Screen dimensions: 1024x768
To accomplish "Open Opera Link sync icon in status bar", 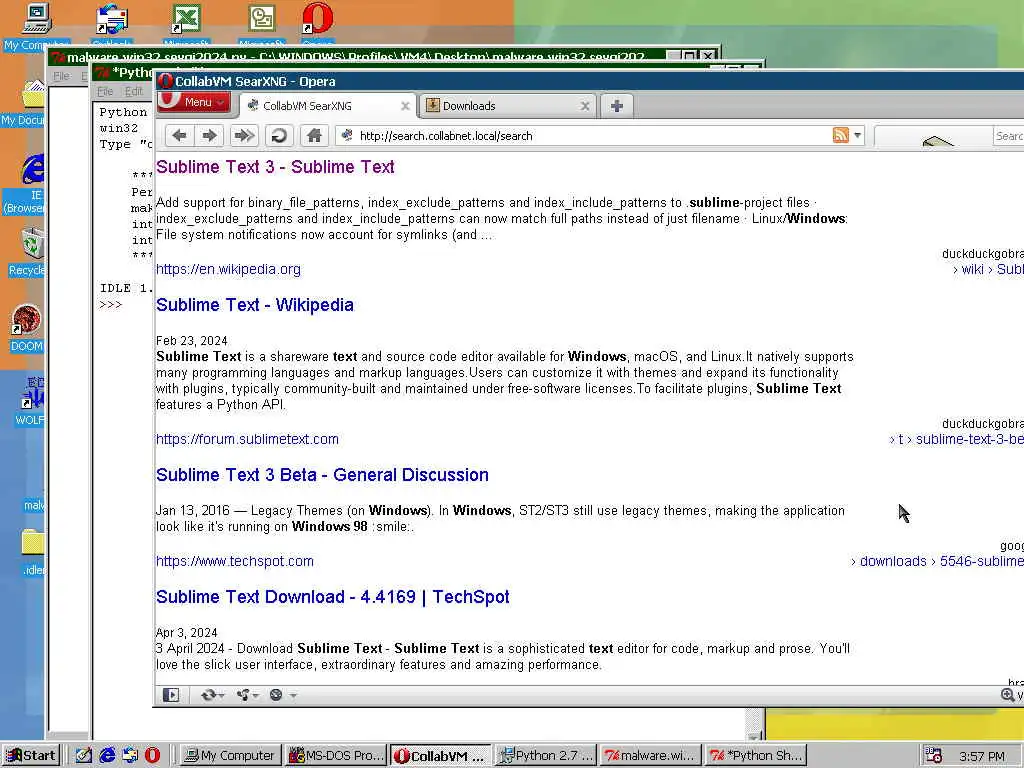I will (x=208, y=695).
